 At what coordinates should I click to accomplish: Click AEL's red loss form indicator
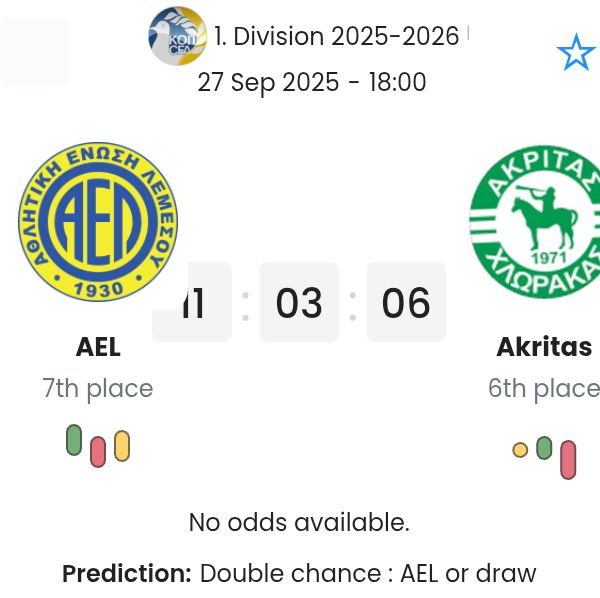coord(98,452)
